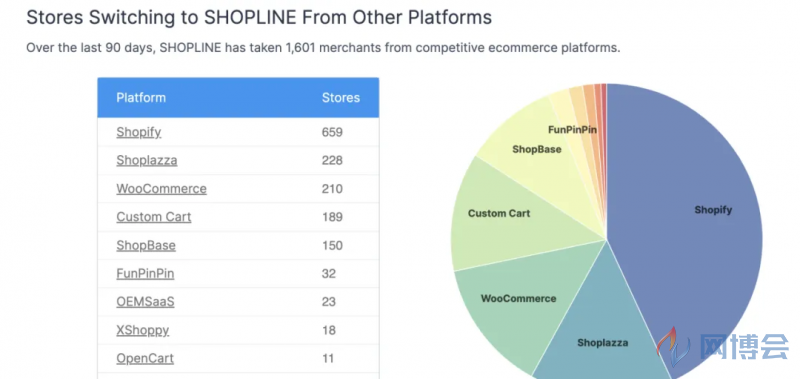Select the ShopBase pie slice
800x379 pixels.
[537, 149]
